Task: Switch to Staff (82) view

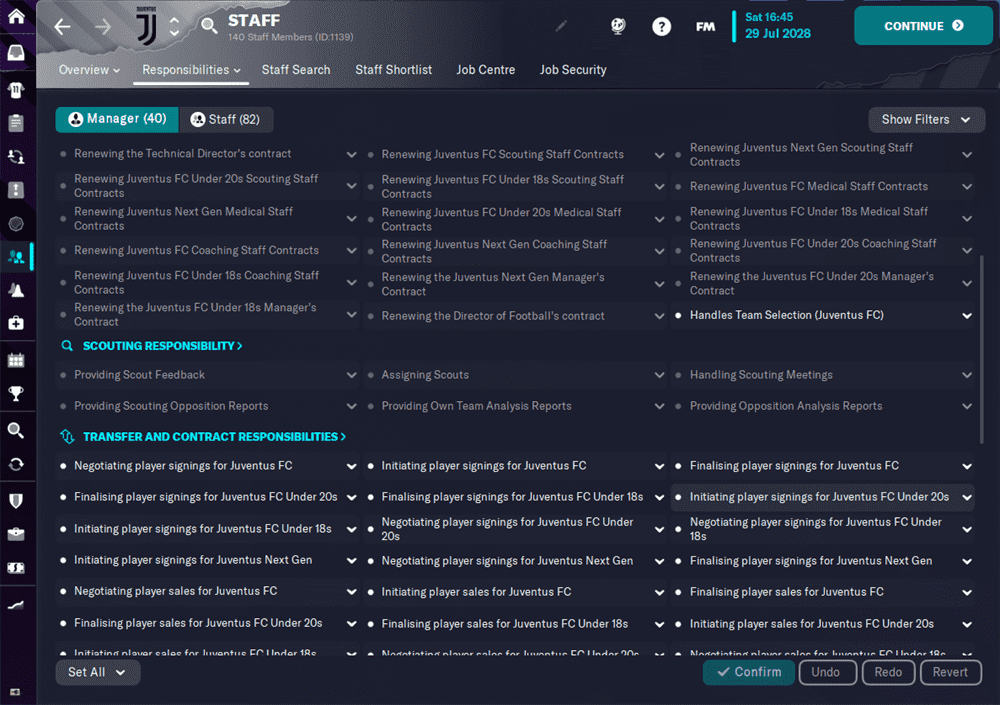Action: (x=226, y=119)
